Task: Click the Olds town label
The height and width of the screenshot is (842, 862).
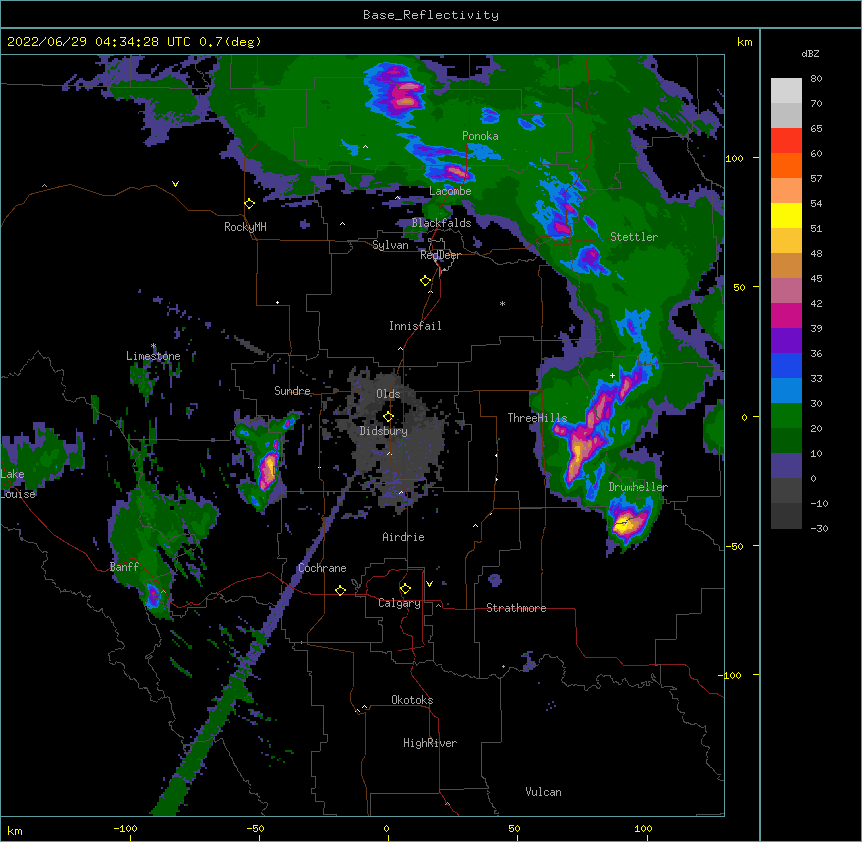Action: [x=388, y=394]
